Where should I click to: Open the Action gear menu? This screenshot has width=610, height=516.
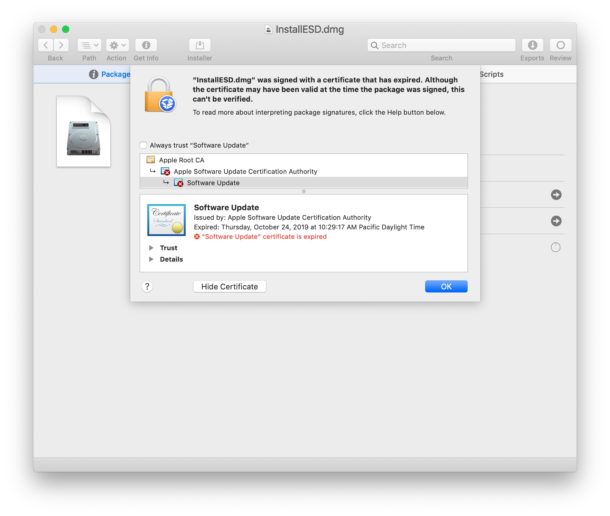tap(117, 45)
